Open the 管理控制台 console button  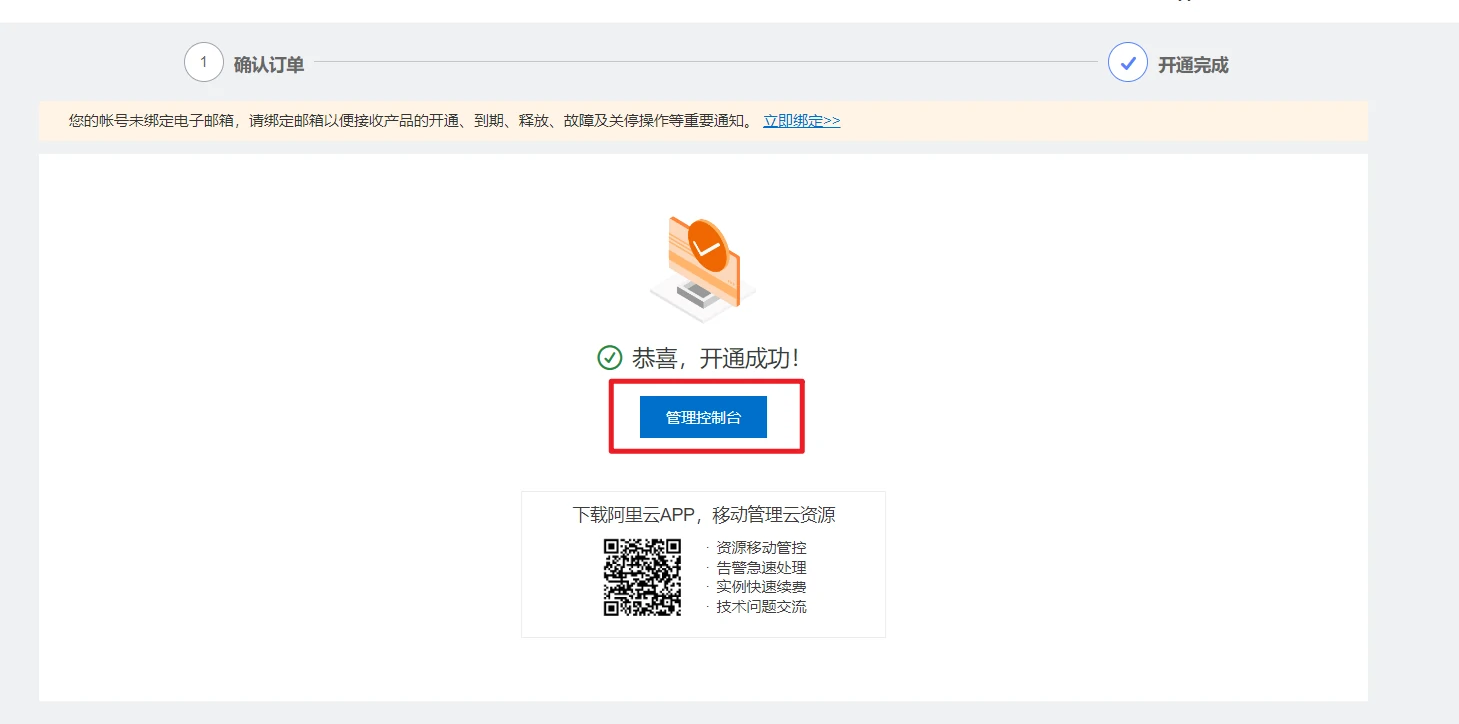(x=703, y=417)
